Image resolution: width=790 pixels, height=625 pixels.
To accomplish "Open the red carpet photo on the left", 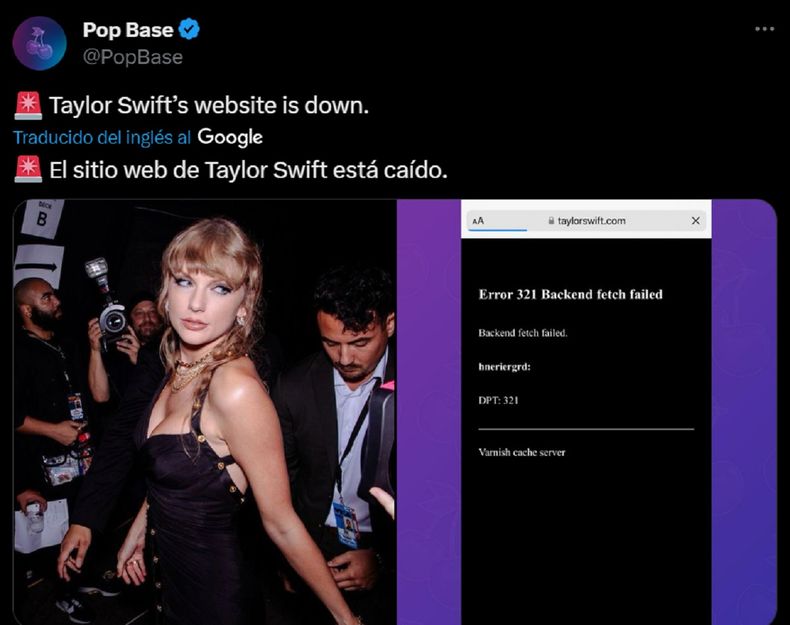I will point(204,412).
